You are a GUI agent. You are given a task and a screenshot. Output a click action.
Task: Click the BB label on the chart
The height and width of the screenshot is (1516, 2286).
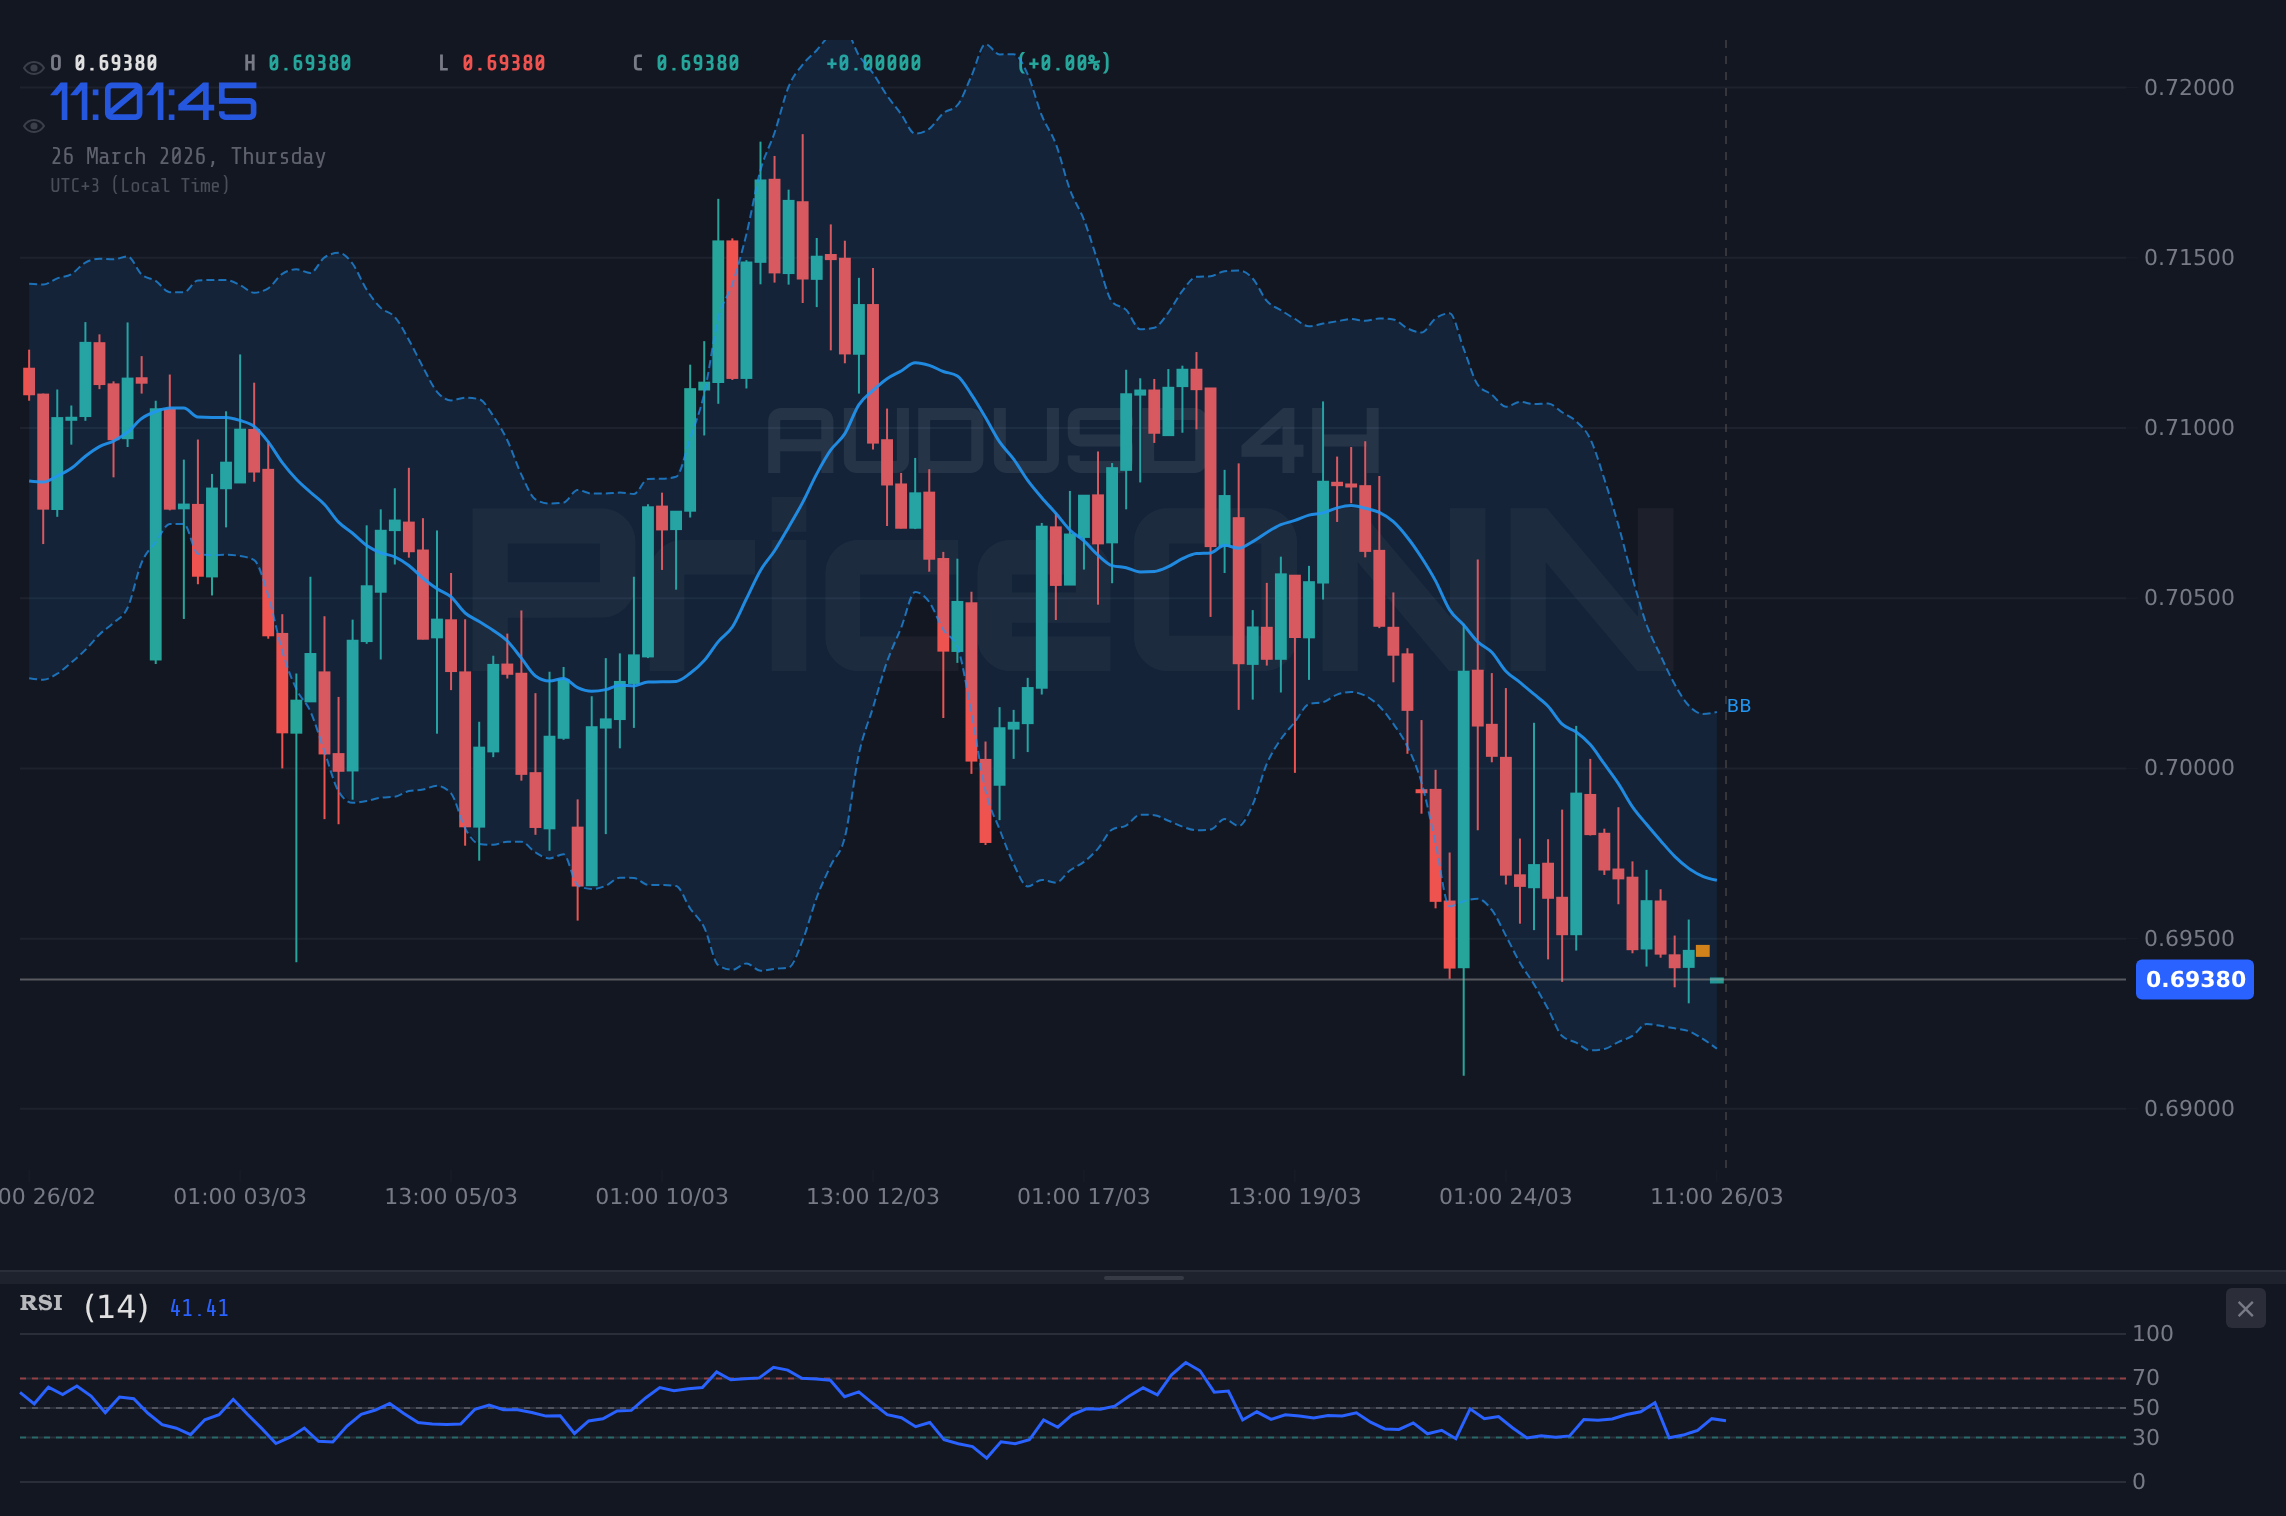[1739, 705]
